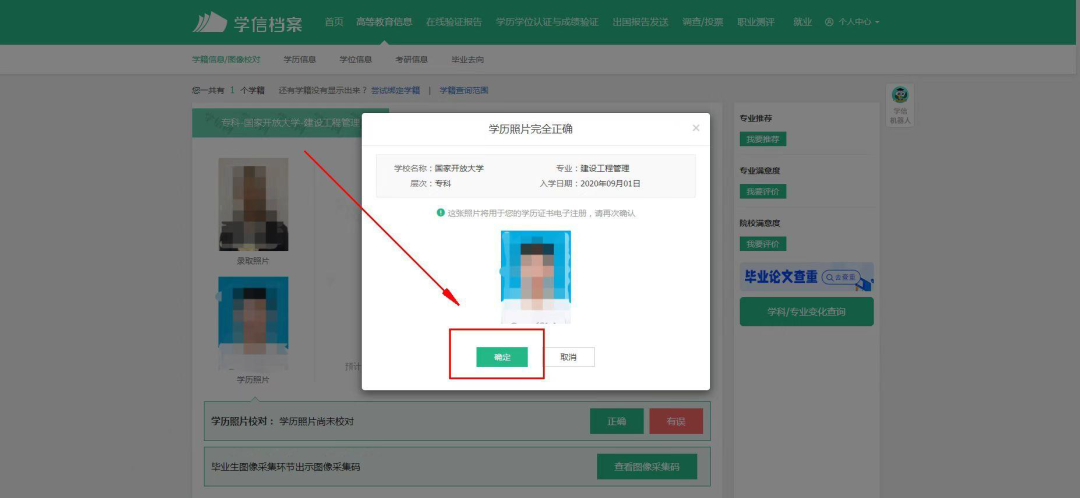This screenshot has height=498, width=1080.
Task: Click 专业：建设工程管理 text
Action: [x=592, y=168]
